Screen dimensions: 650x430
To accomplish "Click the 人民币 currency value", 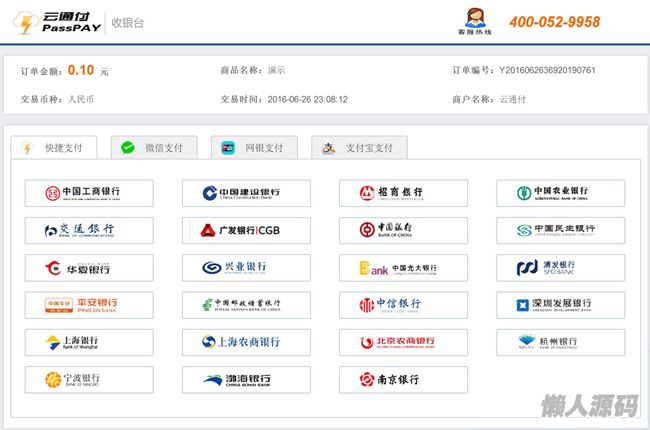I will 81,100.
